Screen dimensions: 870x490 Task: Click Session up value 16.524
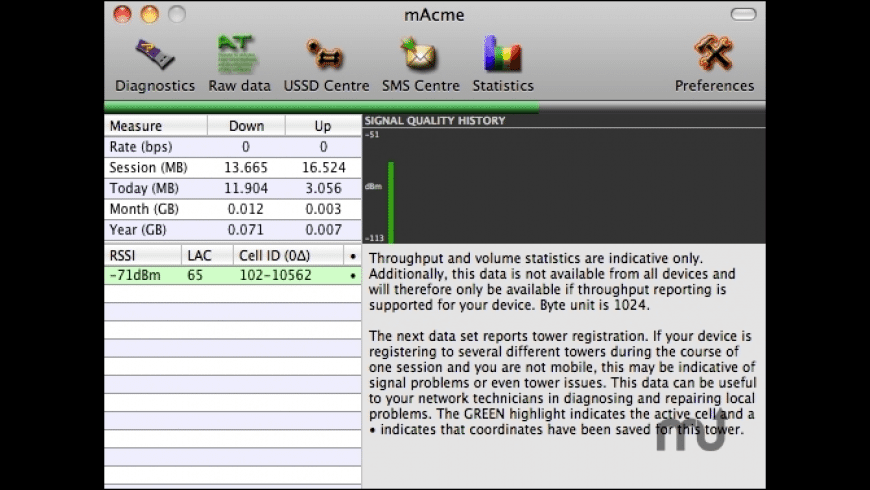coord(323,168)
